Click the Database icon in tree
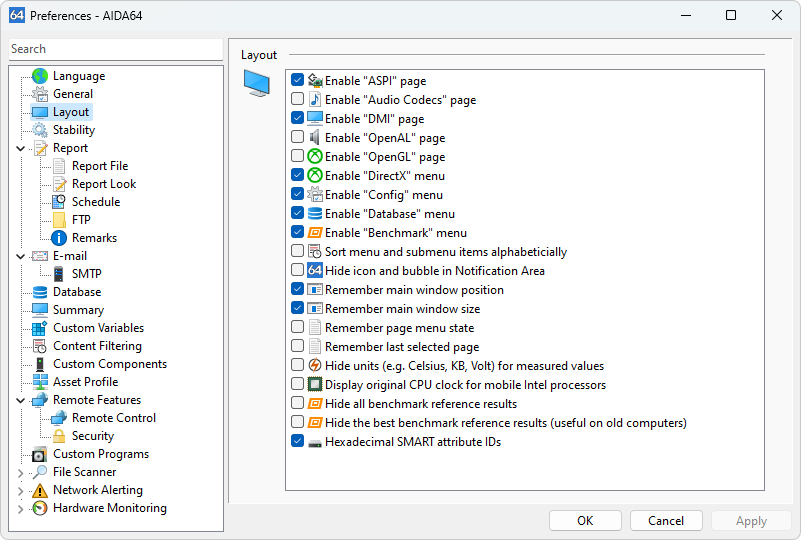Image resolution: width=801 pixels, height=540 pixels. pyautogui.click(x=40, y=292)
